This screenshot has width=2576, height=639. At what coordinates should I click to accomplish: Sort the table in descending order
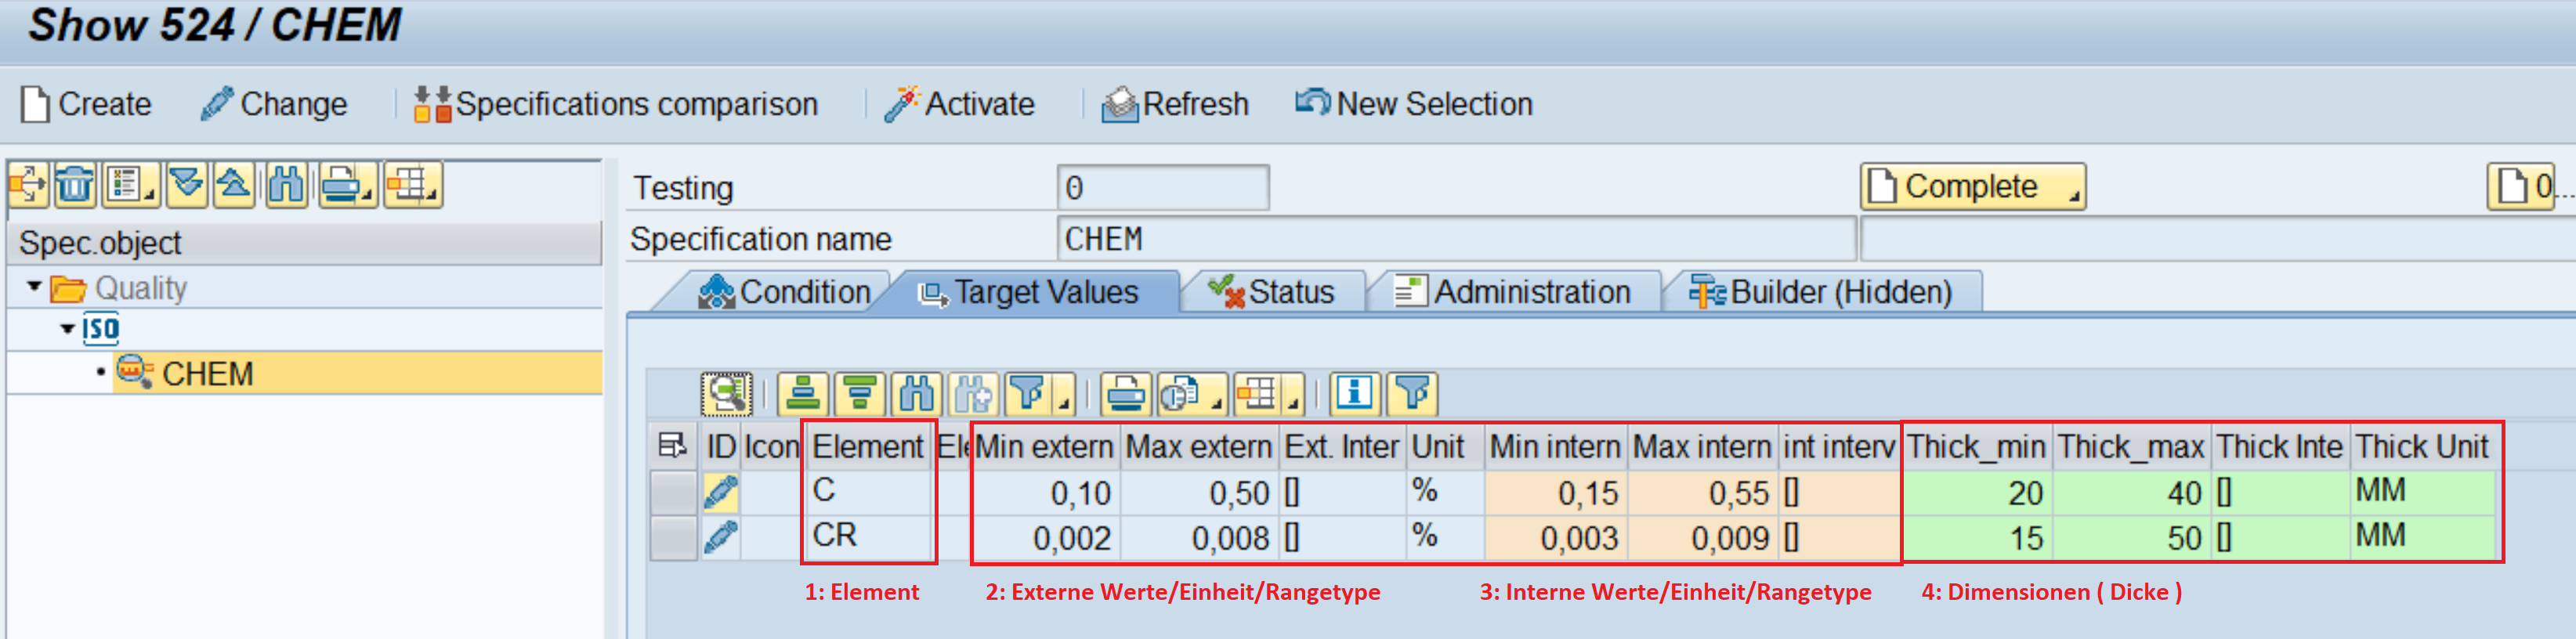(x=859, y=394)
